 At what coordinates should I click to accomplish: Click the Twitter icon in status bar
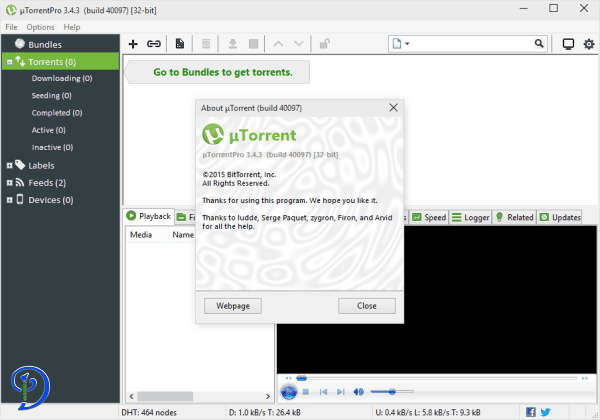[x=546, y=412]
